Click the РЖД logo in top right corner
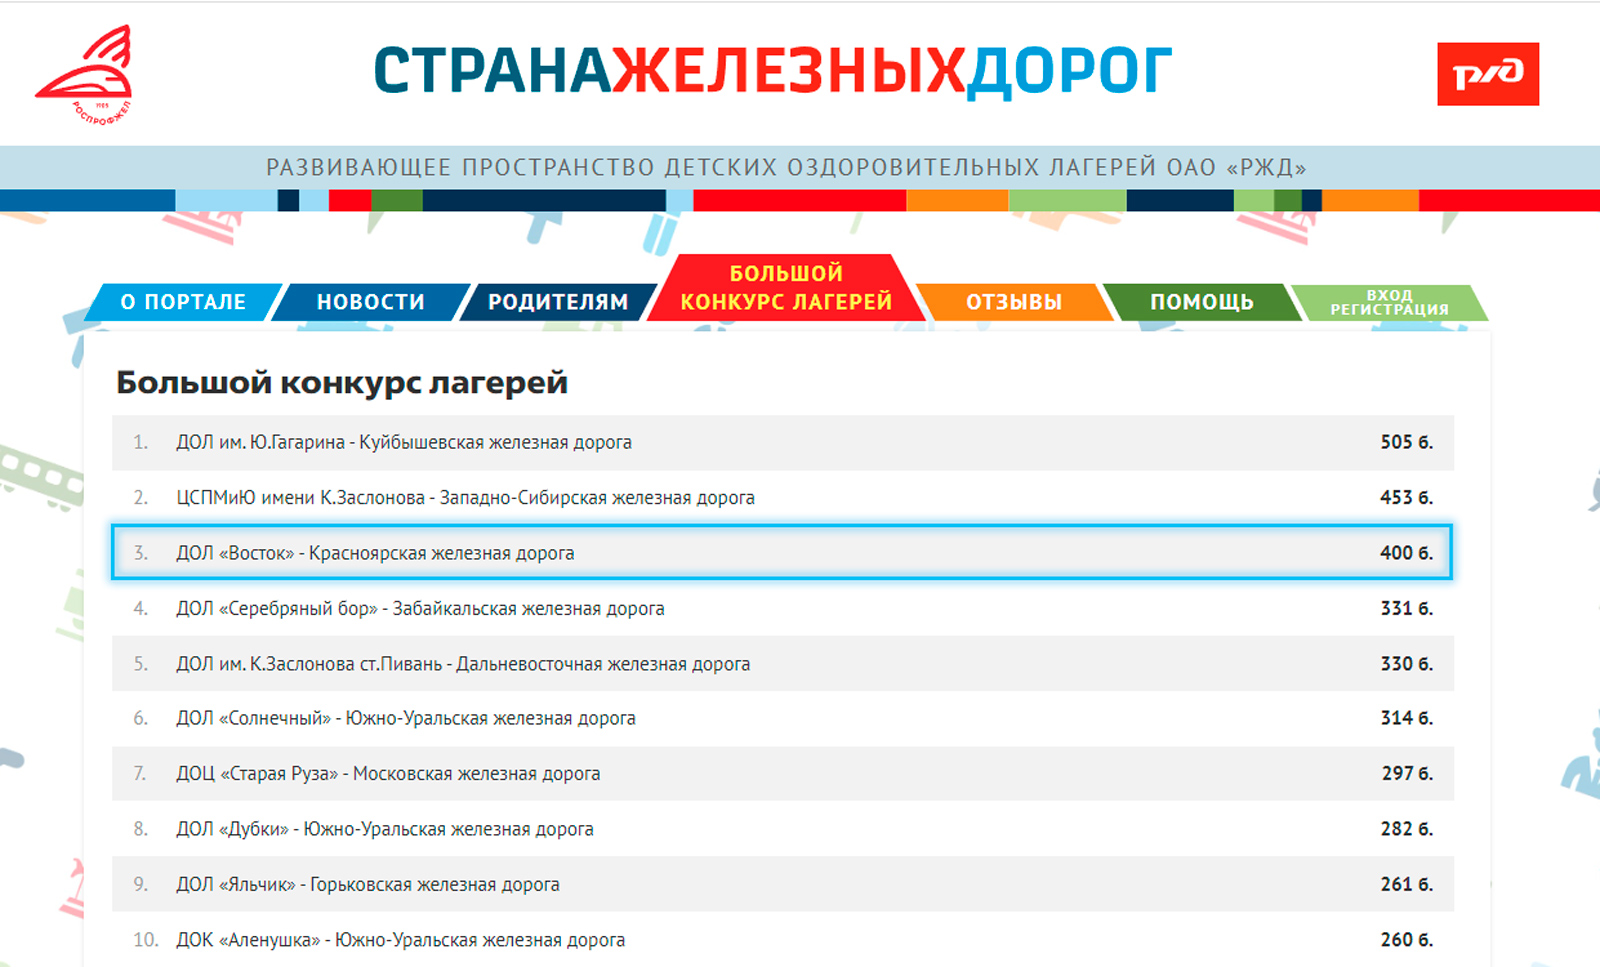 pyautogui.click(x=1487, y=73)
